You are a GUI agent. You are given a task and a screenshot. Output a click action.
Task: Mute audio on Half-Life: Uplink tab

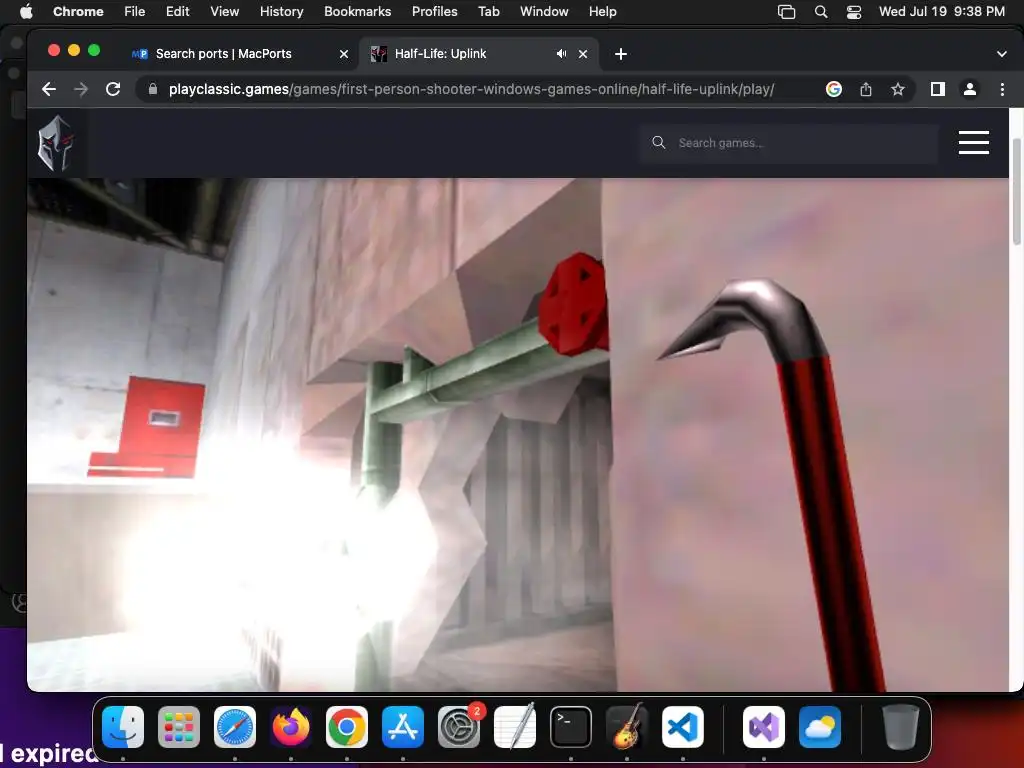(x=561, y=54)
